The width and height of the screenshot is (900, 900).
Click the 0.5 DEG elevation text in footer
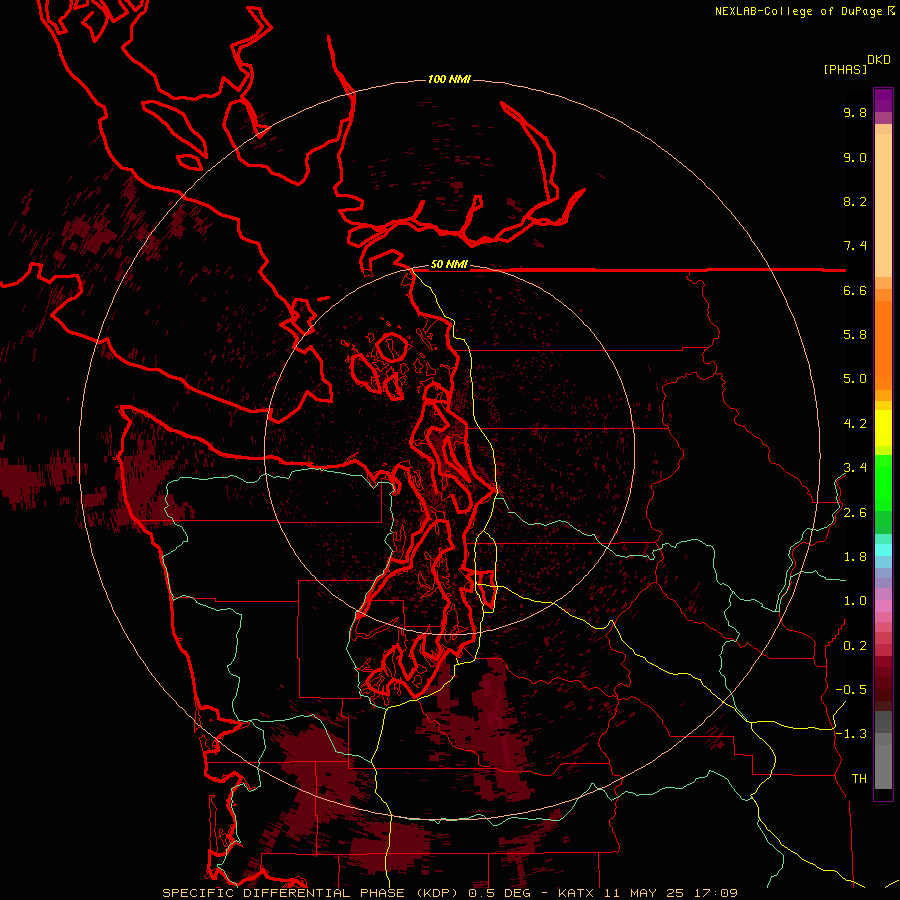499,893
